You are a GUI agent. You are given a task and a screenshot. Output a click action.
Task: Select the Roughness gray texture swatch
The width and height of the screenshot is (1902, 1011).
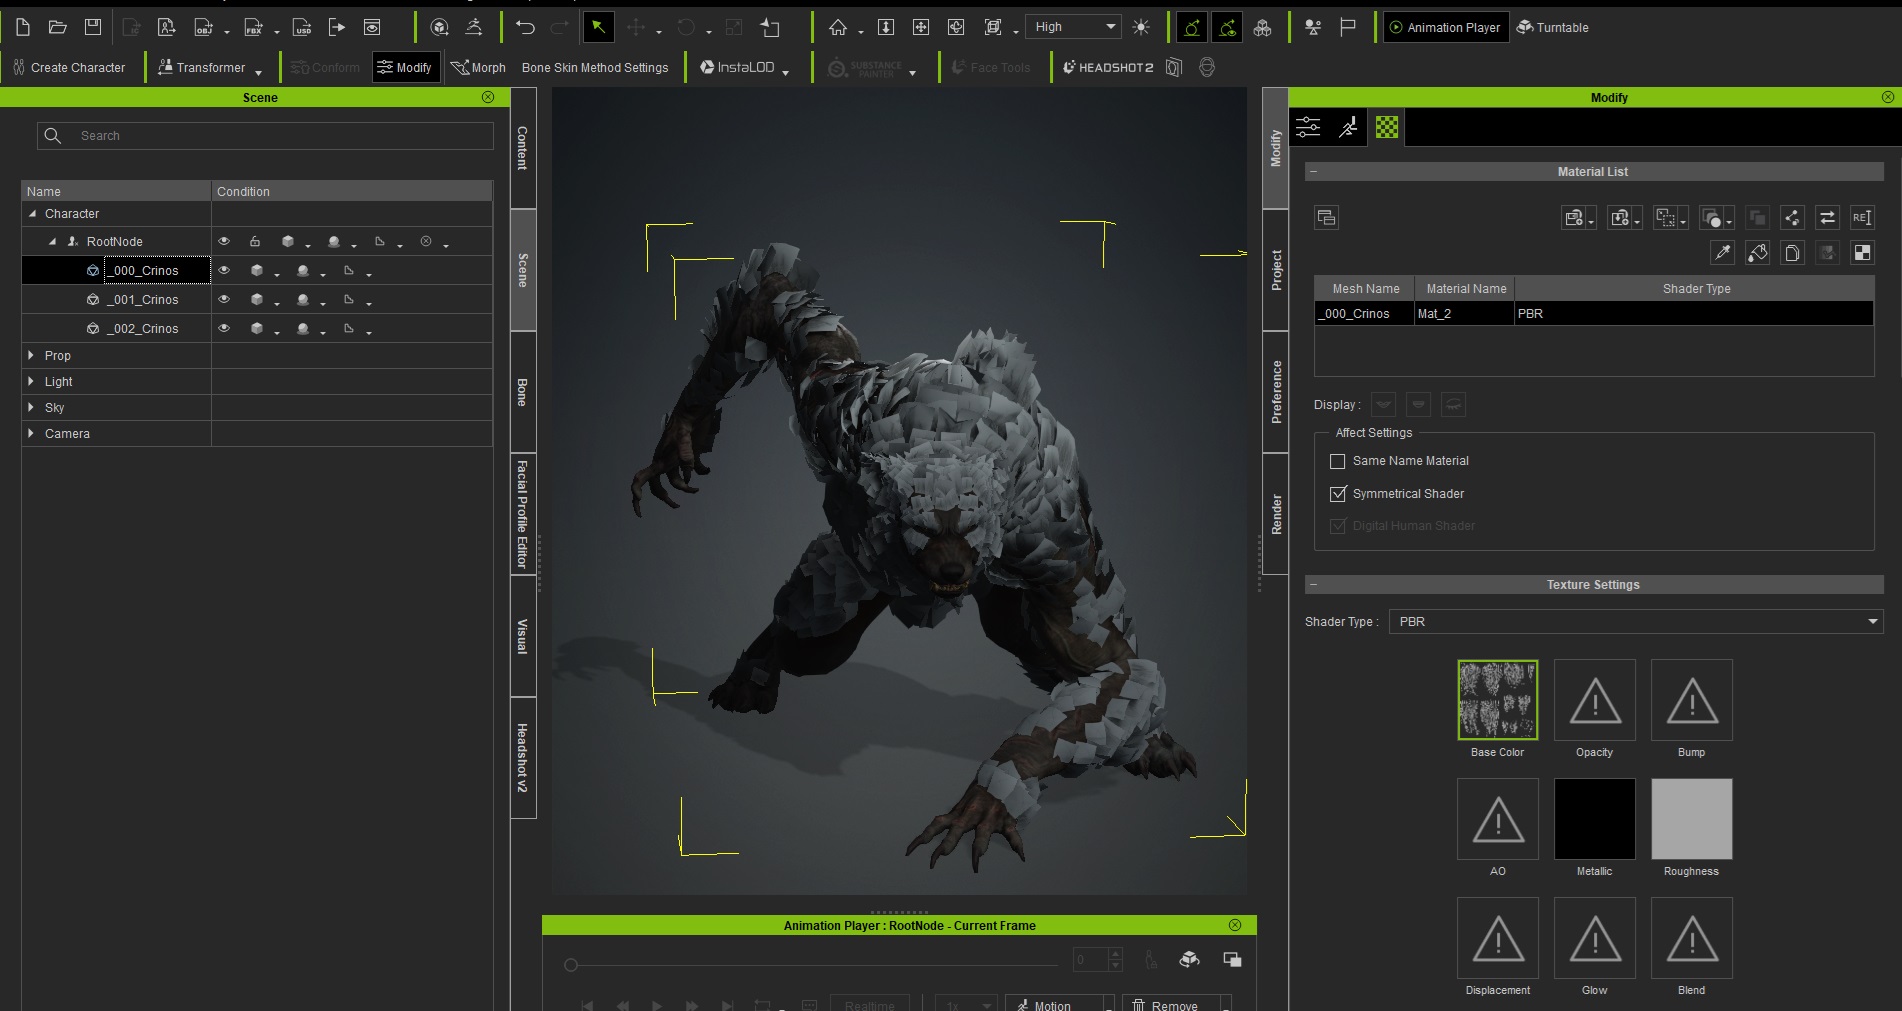point(1691,819)
